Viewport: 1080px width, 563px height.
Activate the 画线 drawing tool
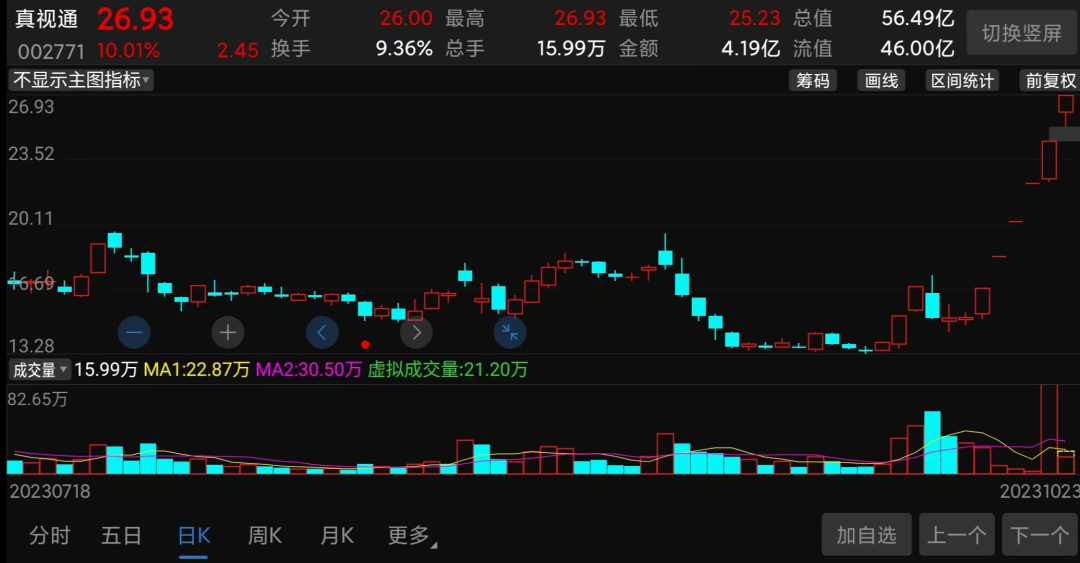click(x=881, y=81)
